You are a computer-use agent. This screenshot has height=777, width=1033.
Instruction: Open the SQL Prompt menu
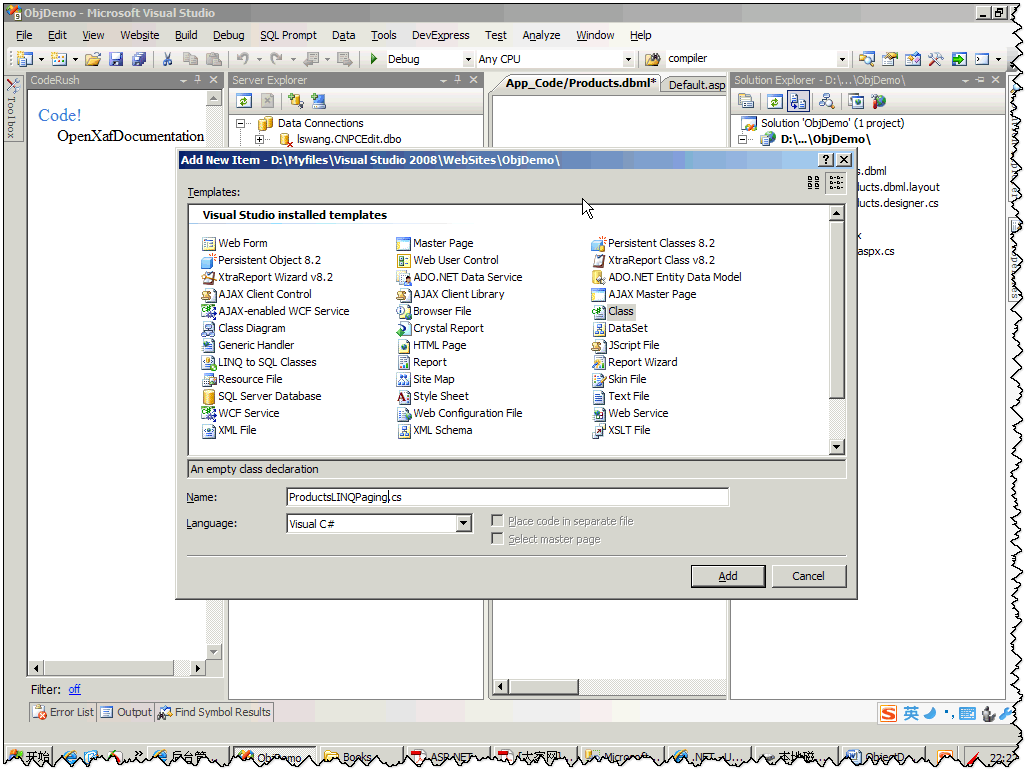coord(288,36)
